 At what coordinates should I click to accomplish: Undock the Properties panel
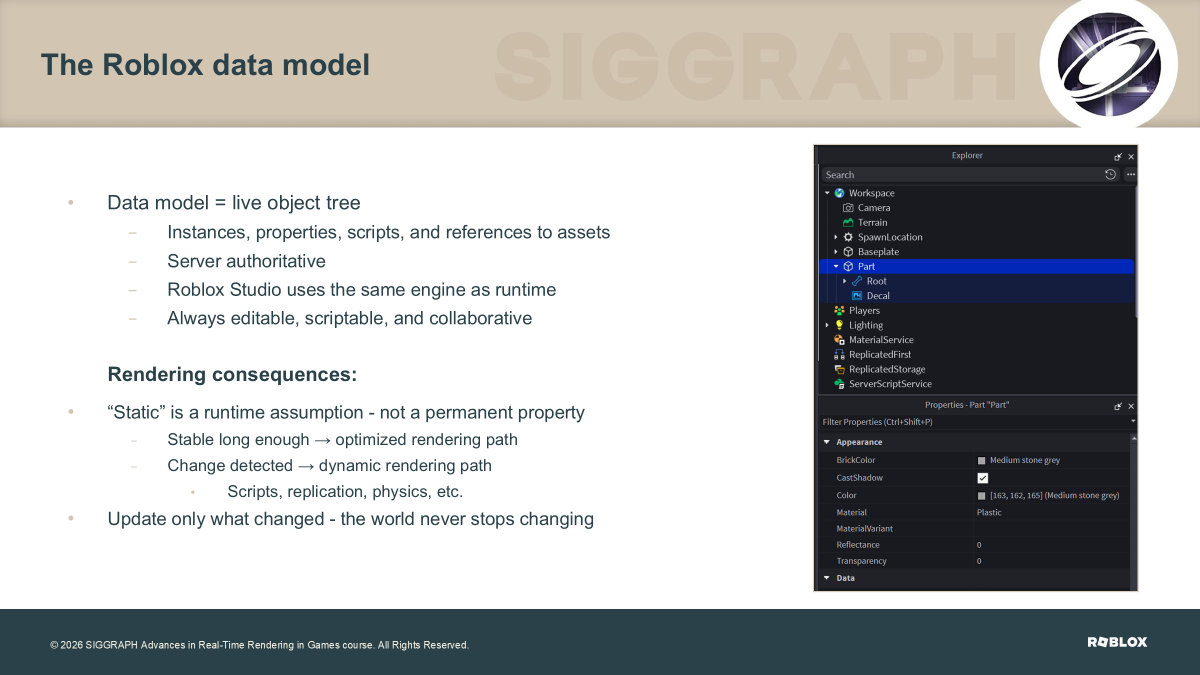click(x=1118, y=407)
